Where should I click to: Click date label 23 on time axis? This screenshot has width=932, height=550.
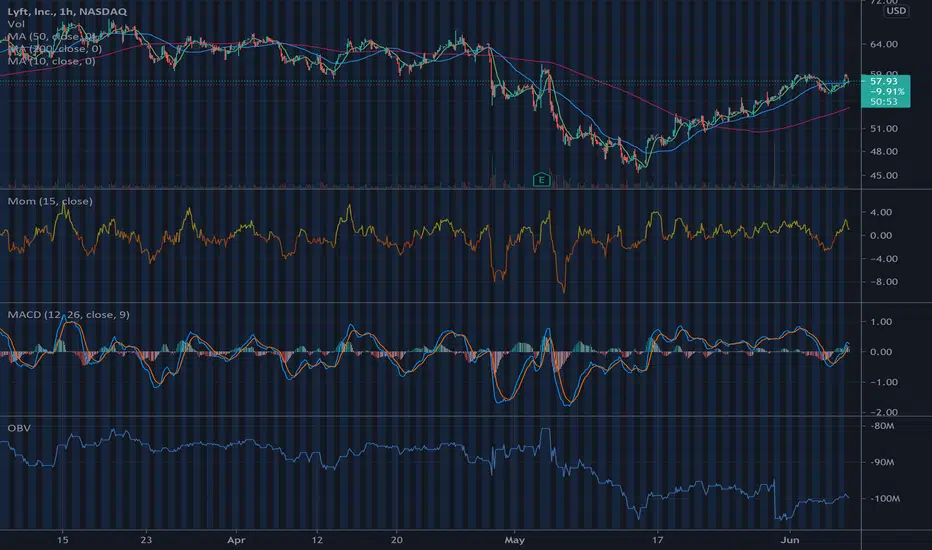[146, 540]
